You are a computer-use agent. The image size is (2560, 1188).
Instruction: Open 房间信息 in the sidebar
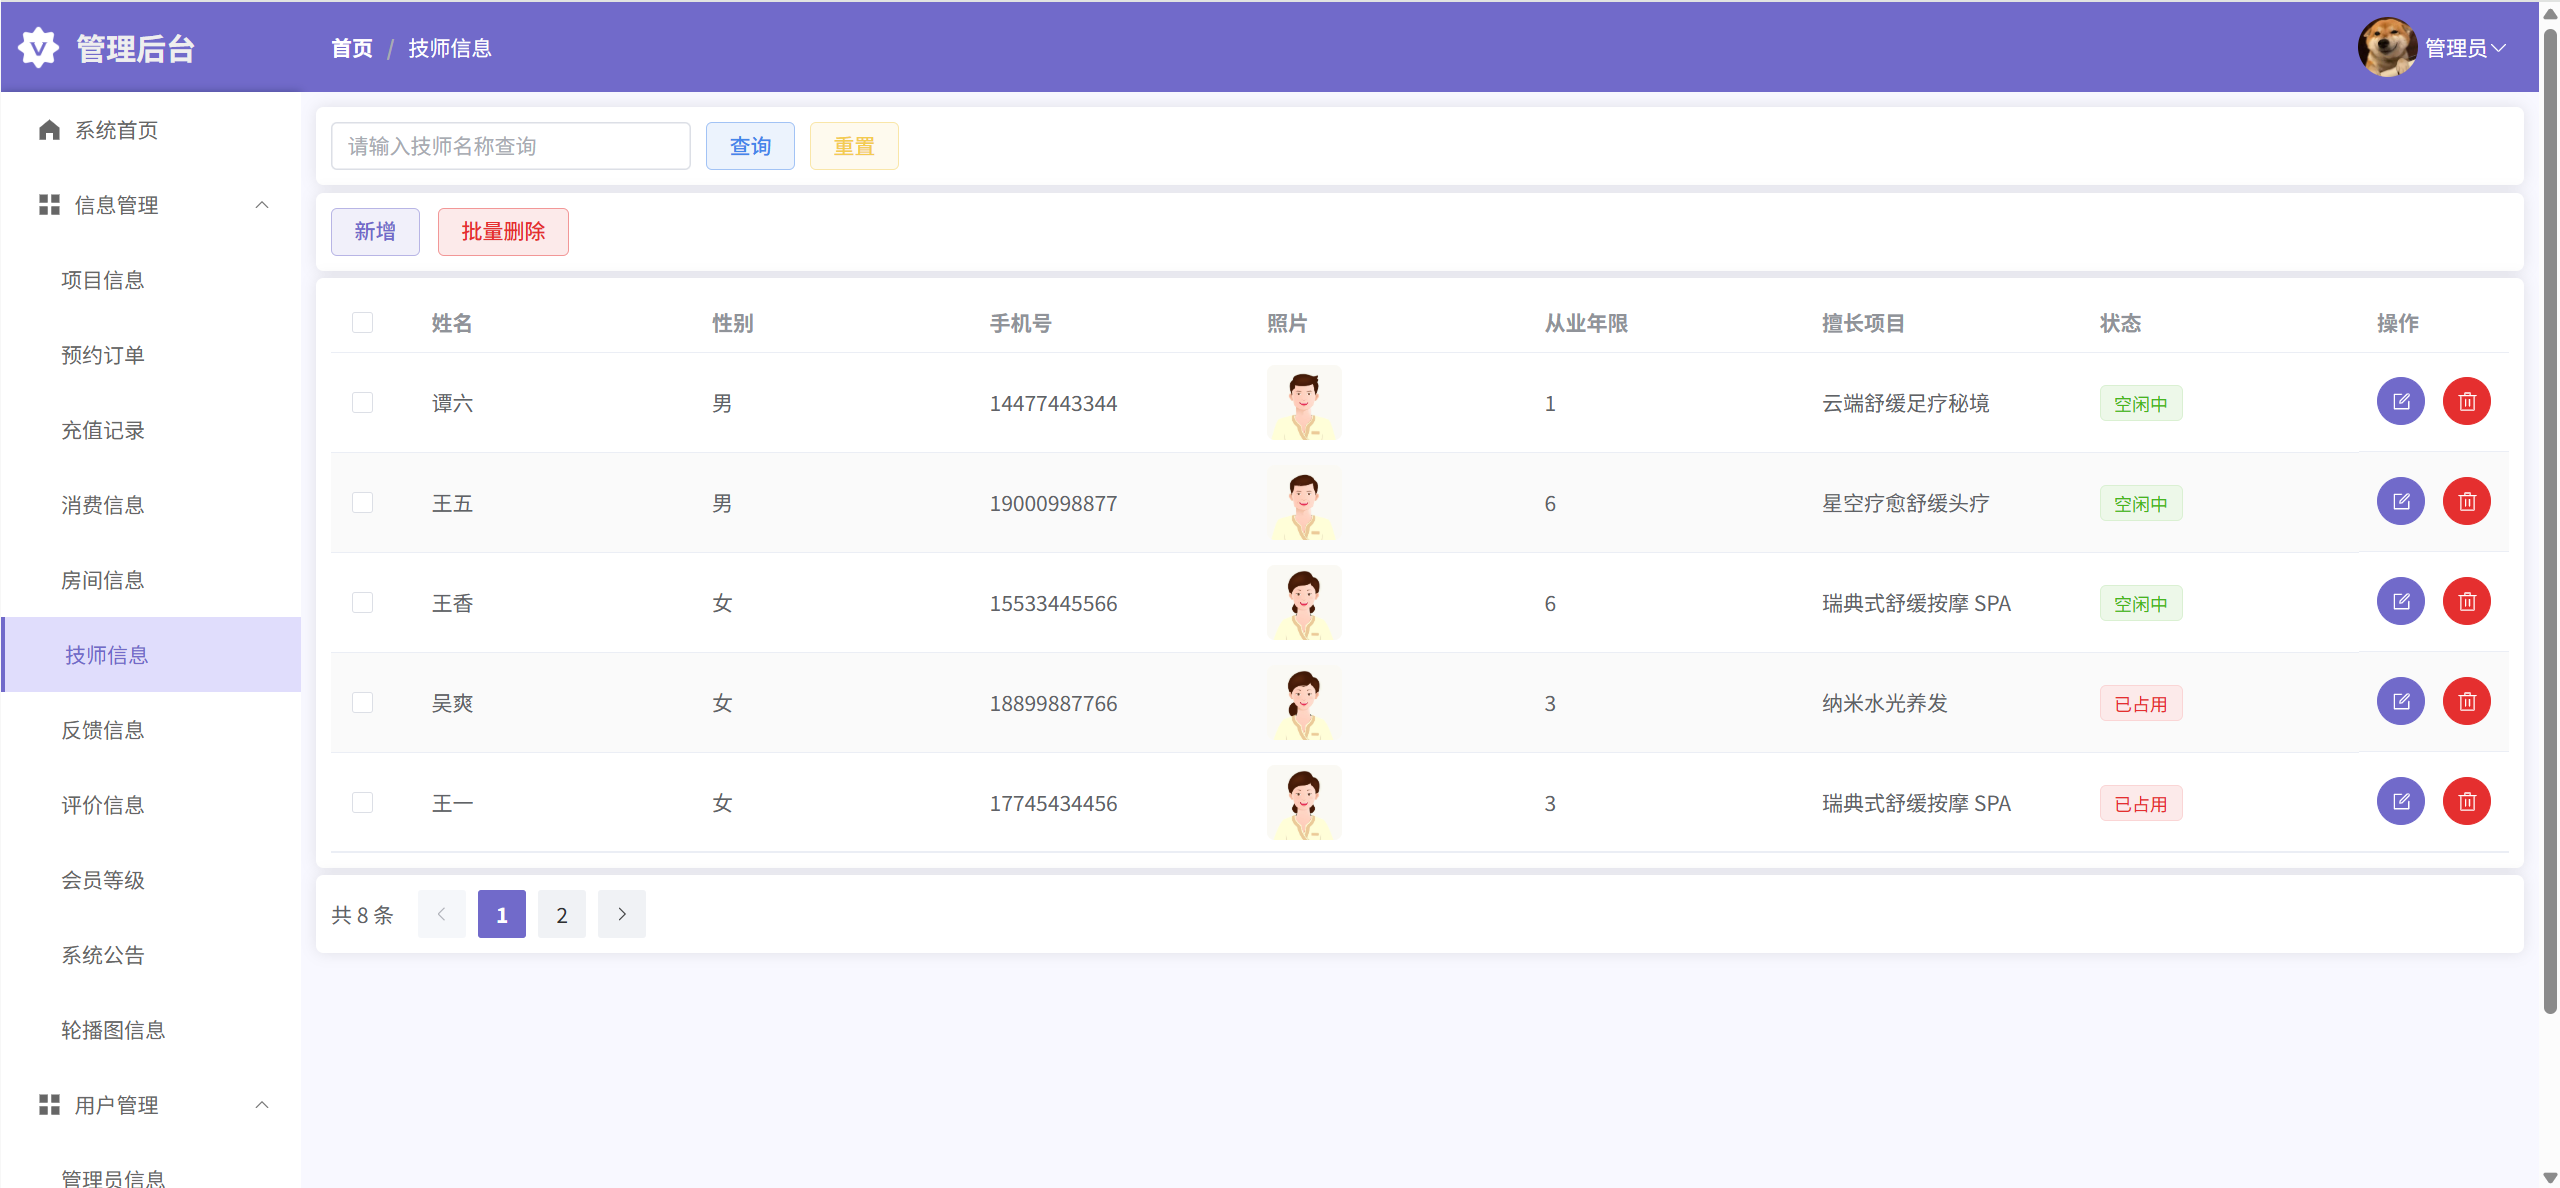point(103,580)
